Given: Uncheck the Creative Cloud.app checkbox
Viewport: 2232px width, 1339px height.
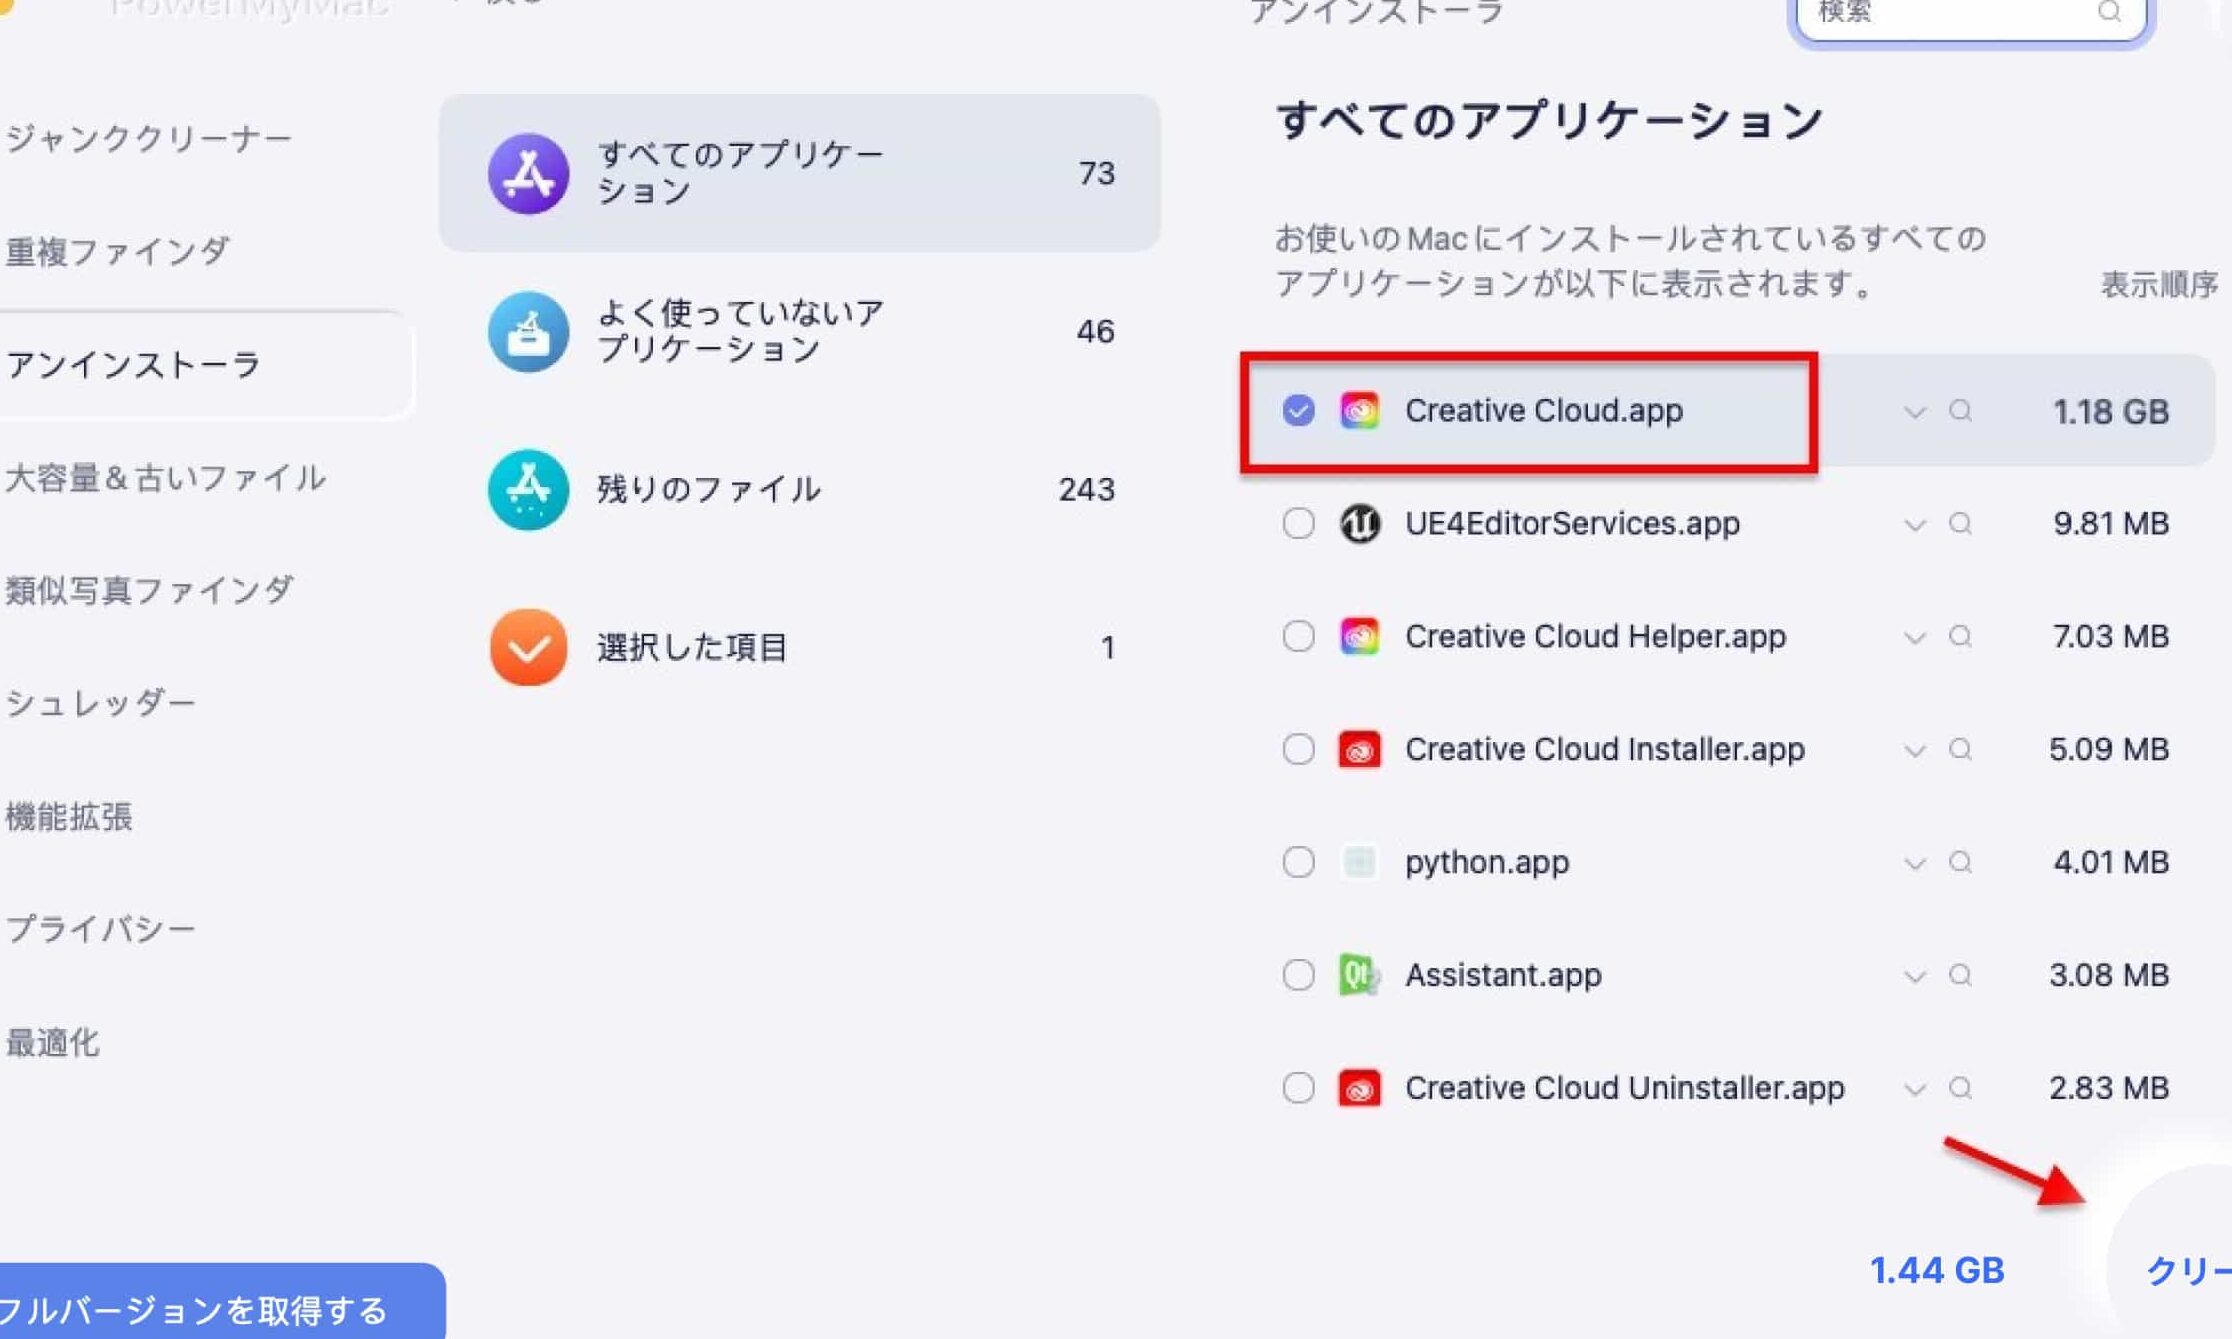Looking at the screenshot, I should click(x=1298, y=411).
